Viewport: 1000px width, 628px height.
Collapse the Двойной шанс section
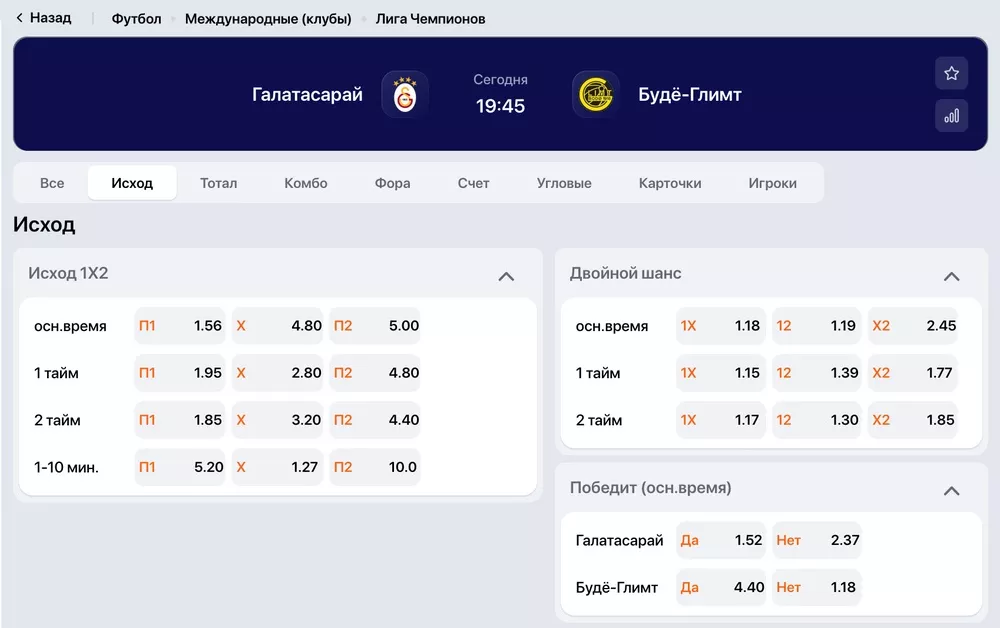tap(951, 276)
